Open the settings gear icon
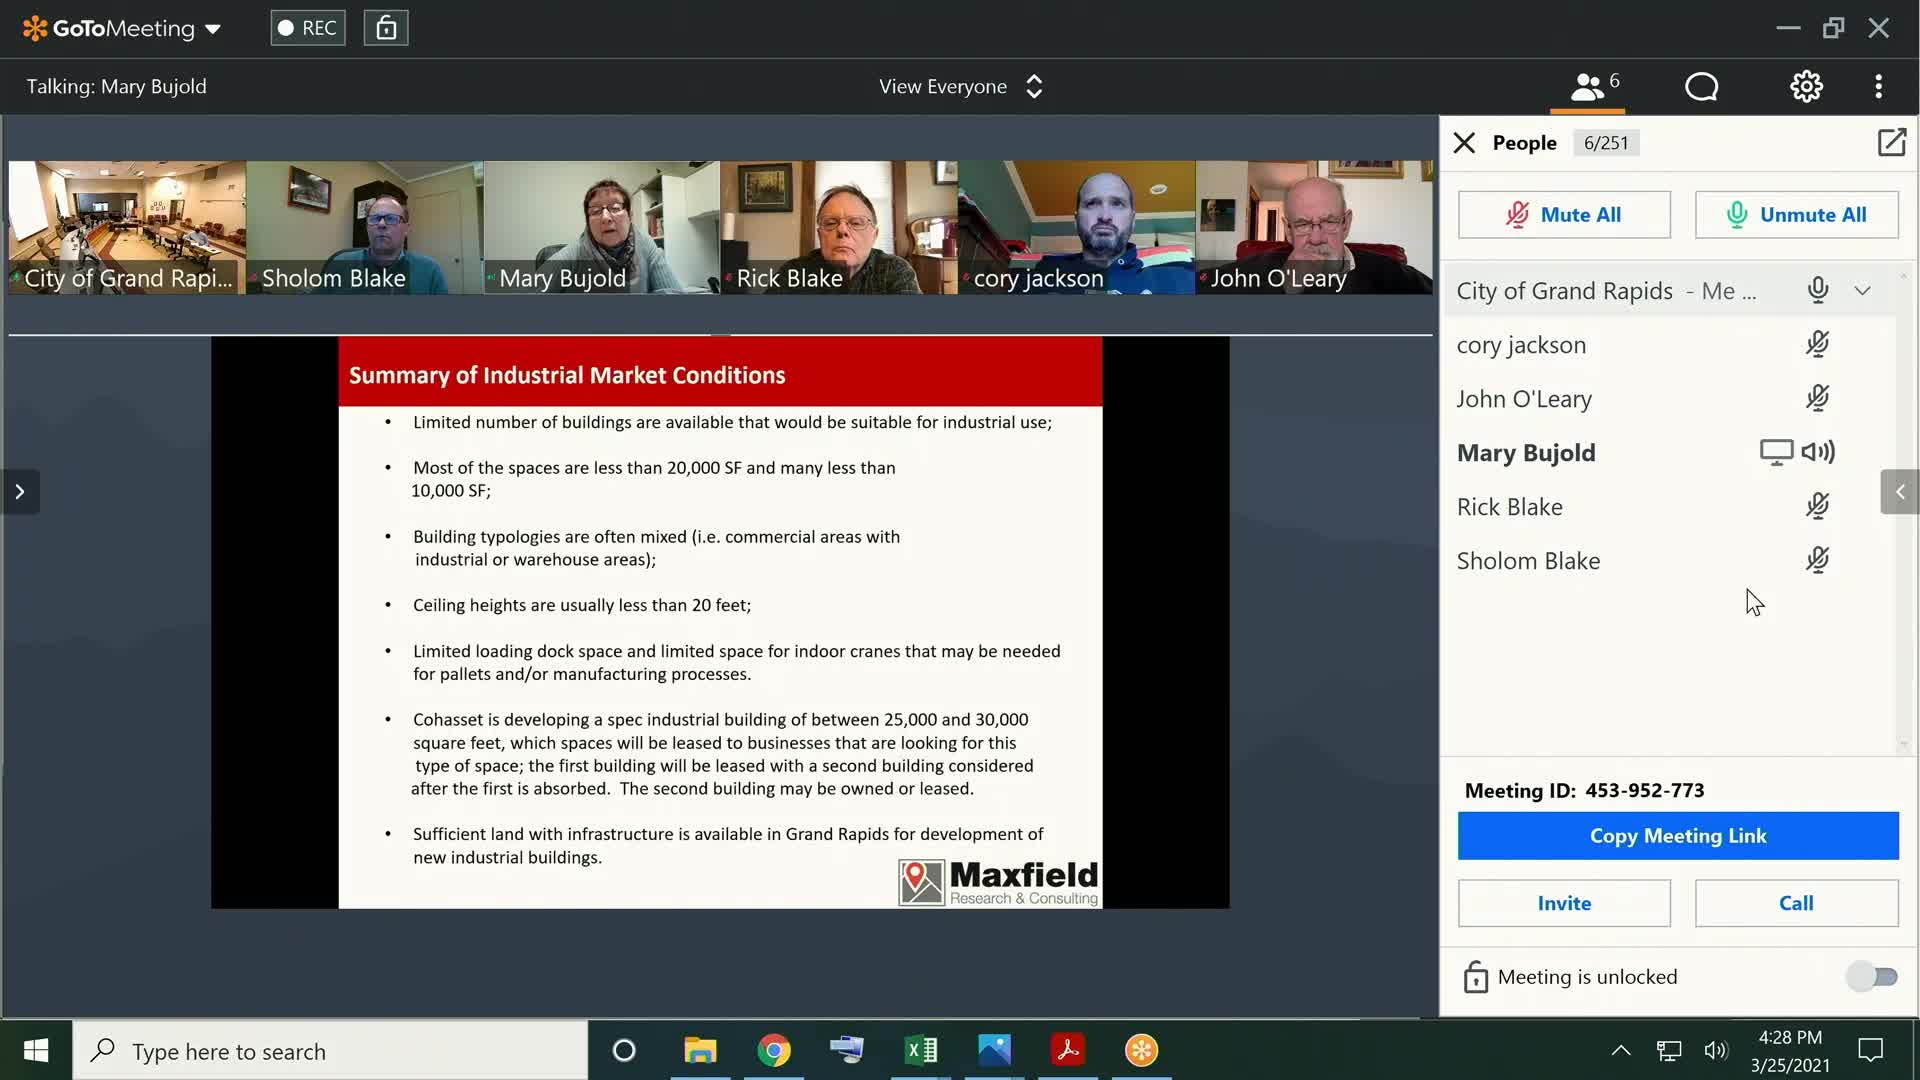 tap(1806, 87)
